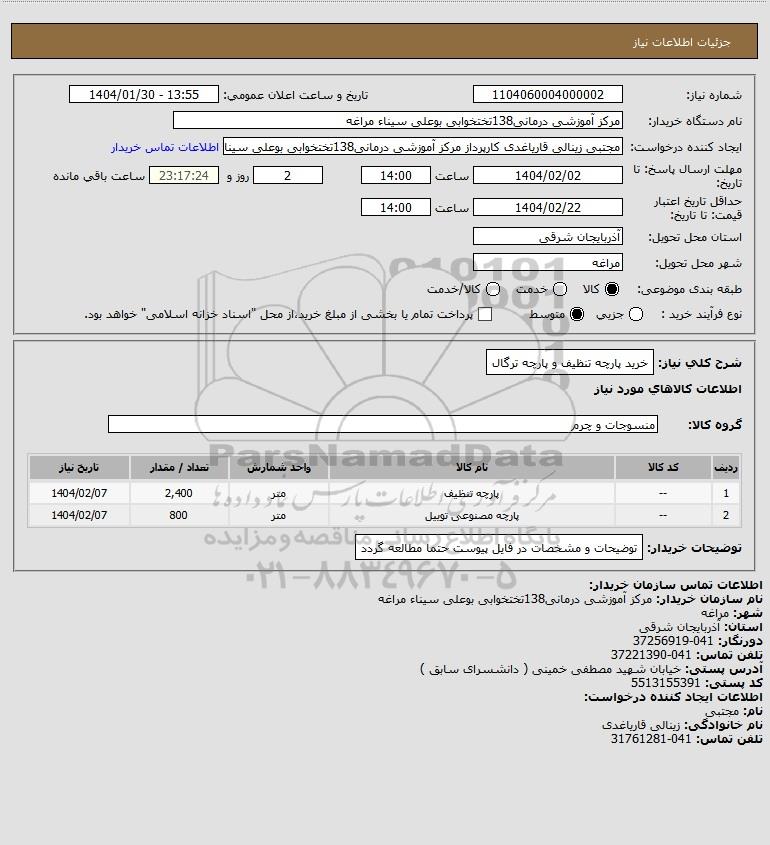Click the واحد شمارش column header

pos(279,468)
